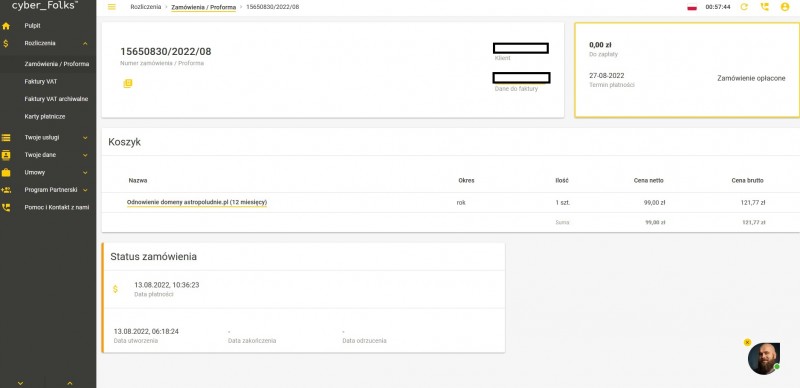Open Karty płatnicze menu item
800x388 pixels.
coord(45,116)
